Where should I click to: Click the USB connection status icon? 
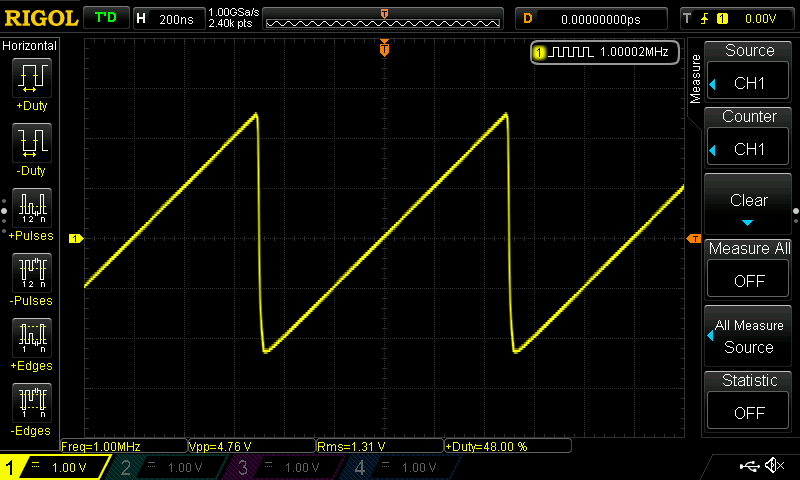750,466
